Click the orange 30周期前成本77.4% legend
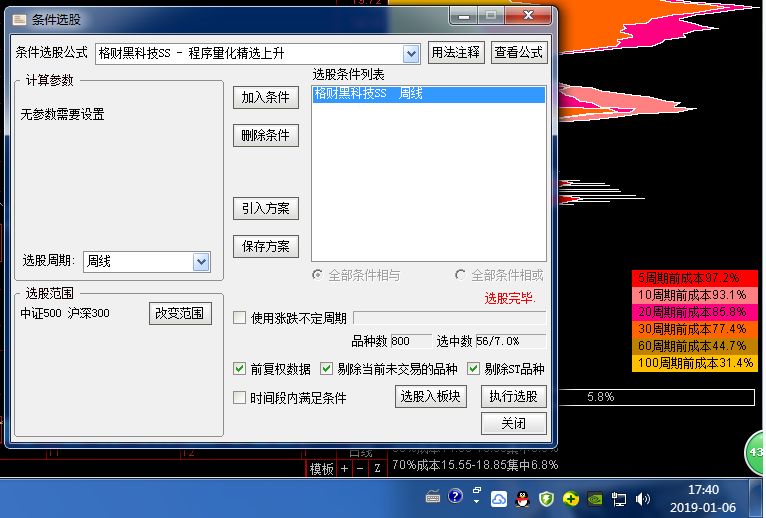766x518 pixels. click(694, 329)
